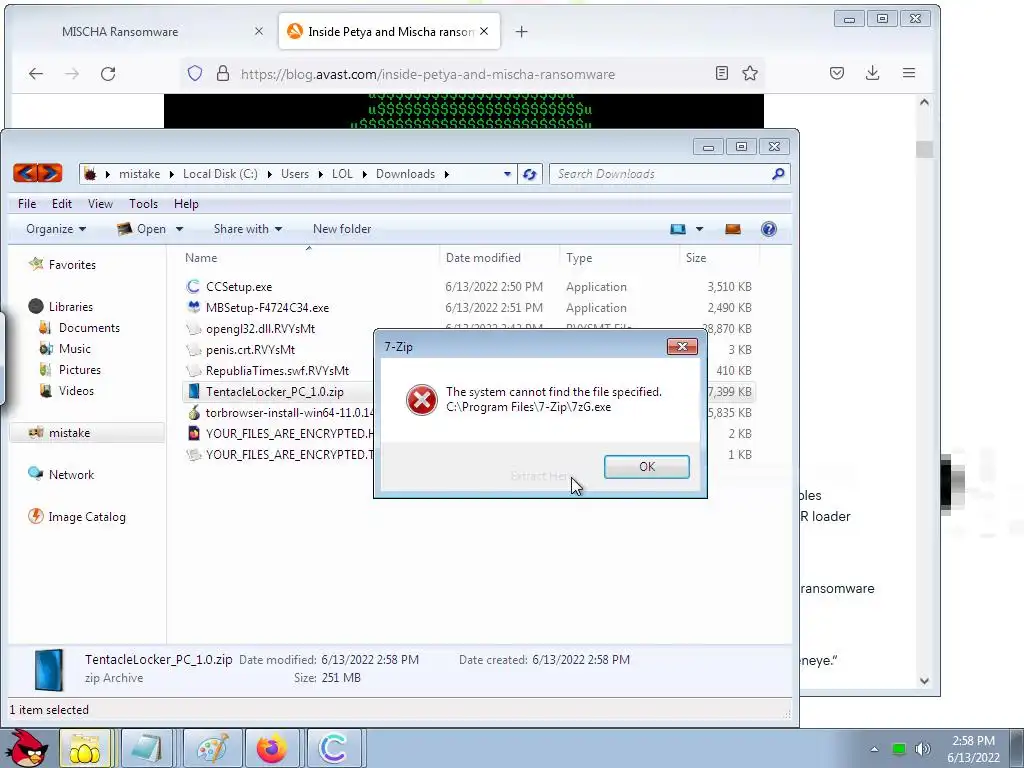Click Explorer back arrow button

click(x=25, y=173)
